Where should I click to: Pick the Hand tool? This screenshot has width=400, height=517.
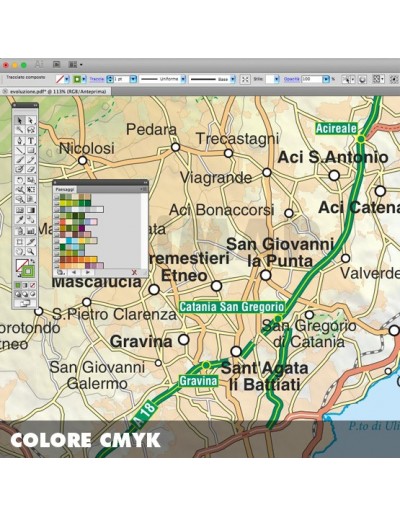20,251
